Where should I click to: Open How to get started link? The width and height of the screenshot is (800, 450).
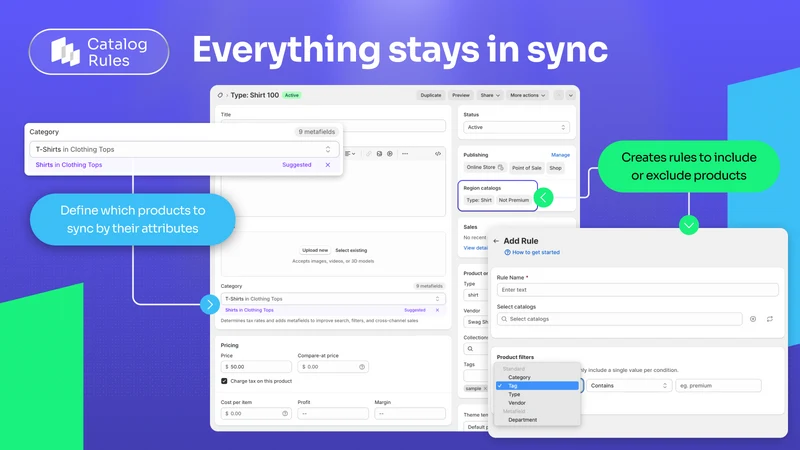click(536, 253)
